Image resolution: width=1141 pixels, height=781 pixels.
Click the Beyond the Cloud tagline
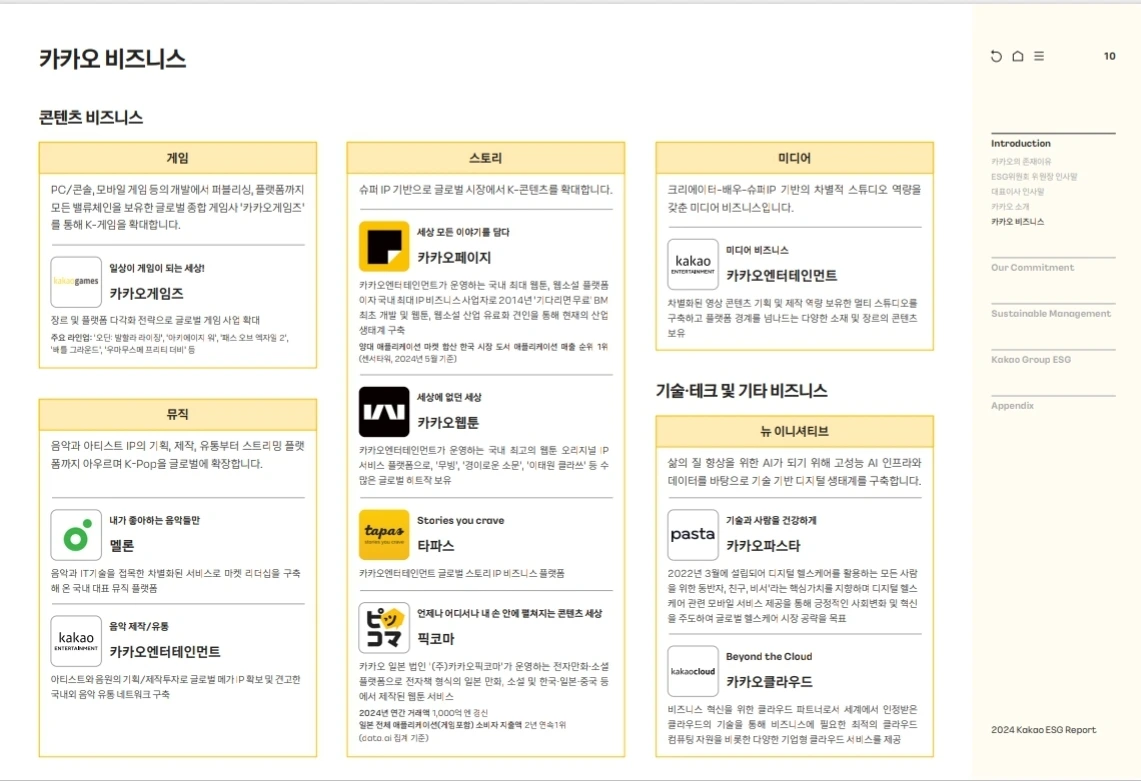click(768, 657)
